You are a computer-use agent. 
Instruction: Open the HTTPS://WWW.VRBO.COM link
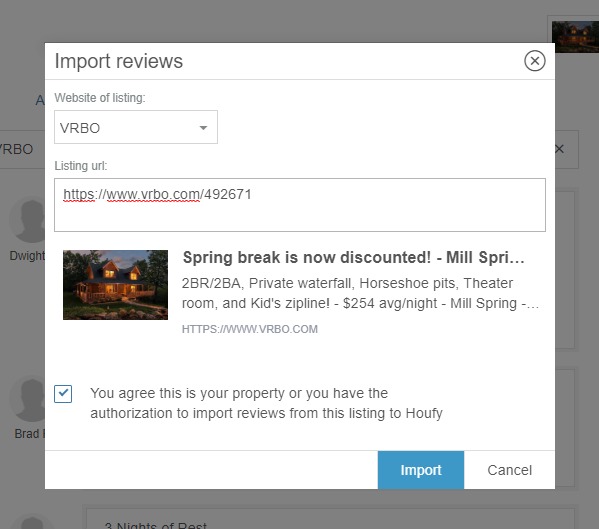click(250, 329)
